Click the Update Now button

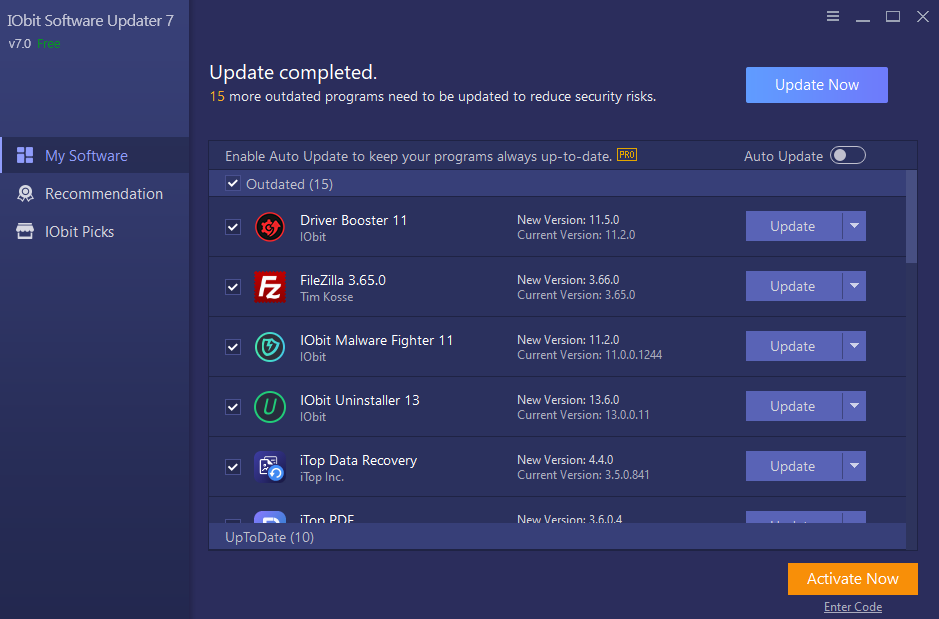click(816, 84)
